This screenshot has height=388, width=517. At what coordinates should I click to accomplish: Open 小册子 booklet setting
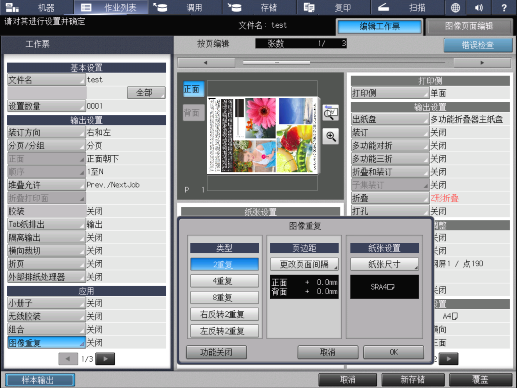pos(46,303)
